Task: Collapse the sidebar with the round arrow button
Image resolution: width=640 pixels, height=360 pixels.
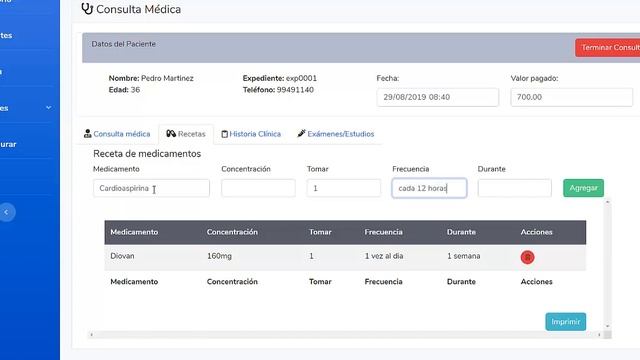Action: click(x=7, y=212)
